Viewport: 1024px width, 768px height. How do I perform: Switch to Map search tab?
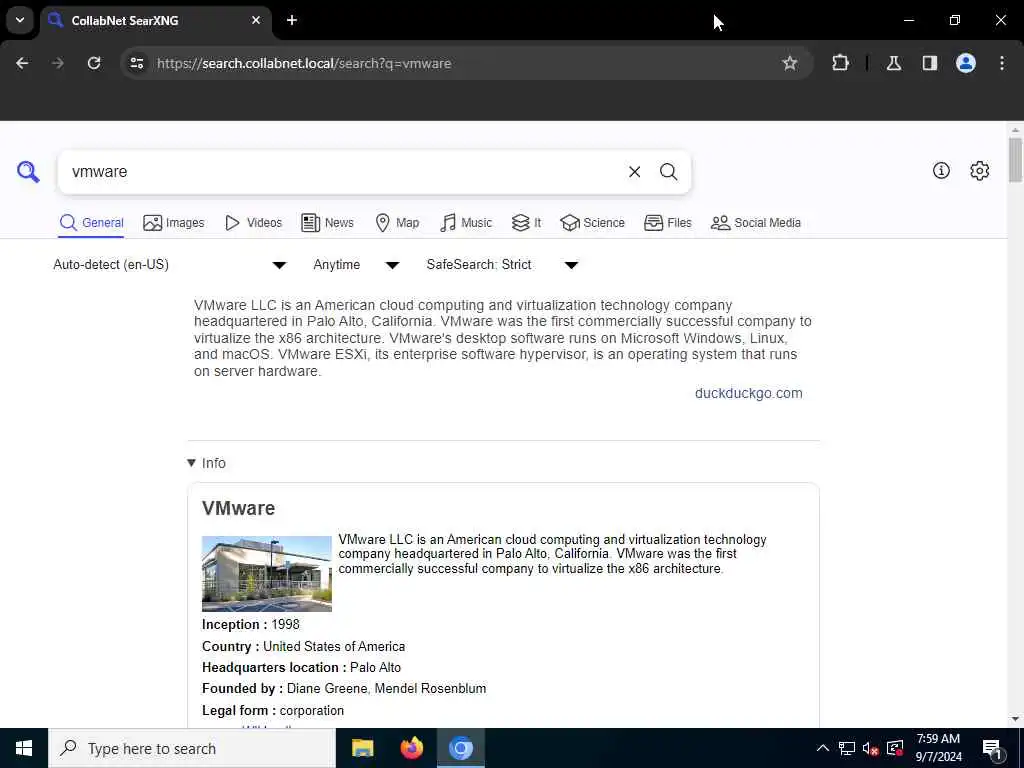tap(397, 223)
